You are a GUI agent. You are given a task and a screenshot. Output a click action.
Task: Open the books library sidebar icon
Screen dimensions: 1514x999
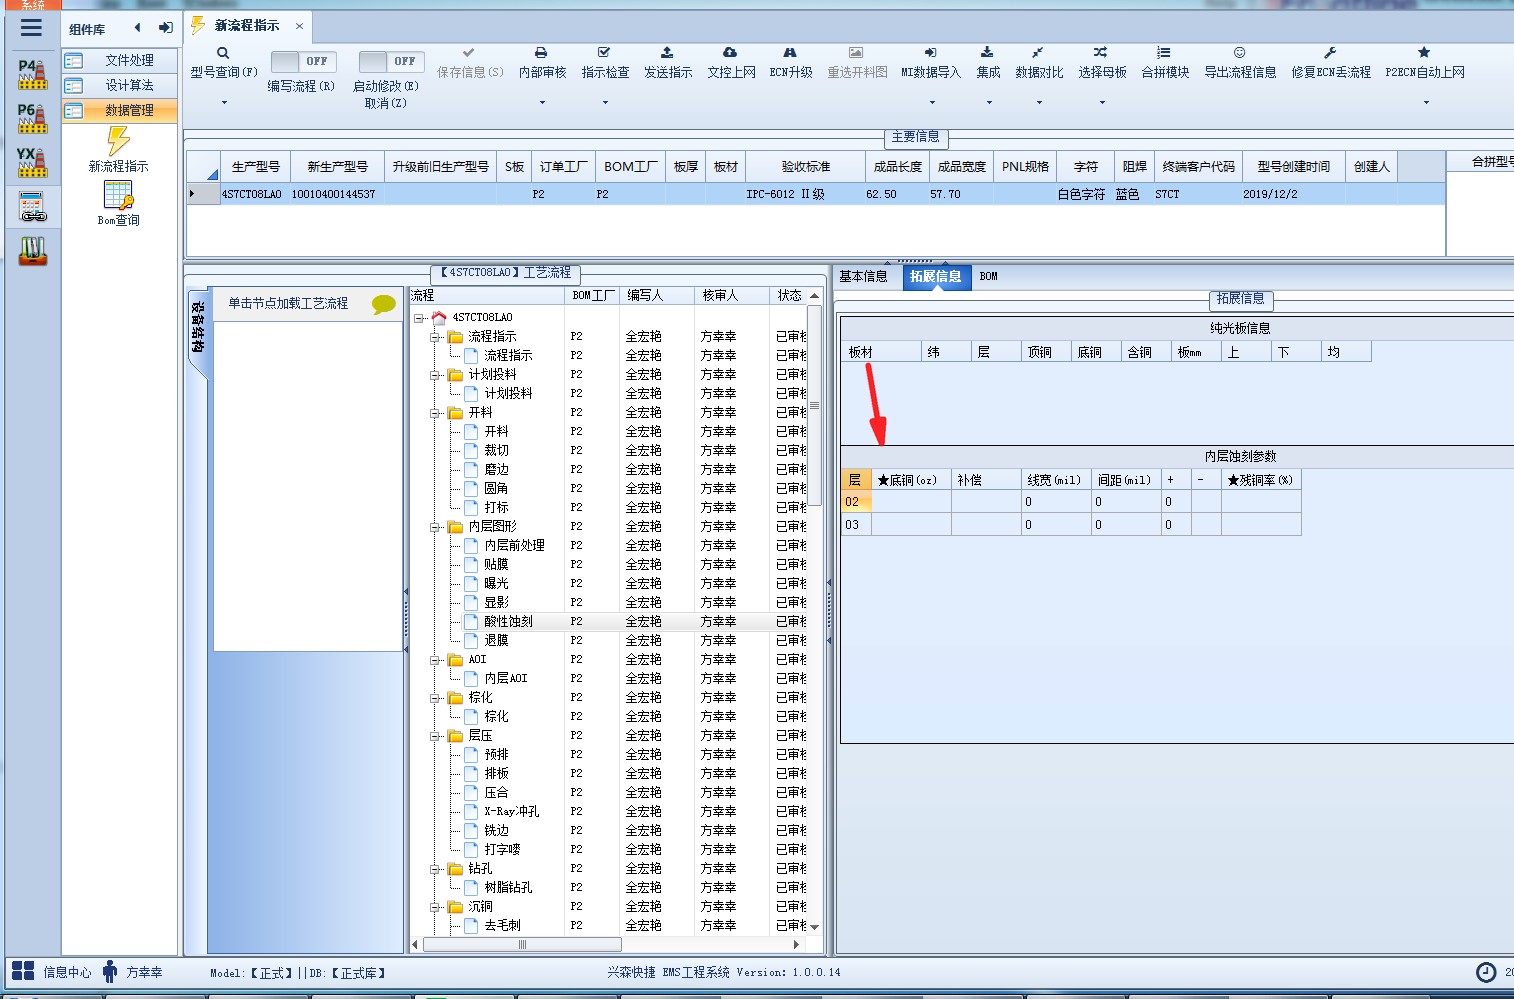(x=32, y=250)
